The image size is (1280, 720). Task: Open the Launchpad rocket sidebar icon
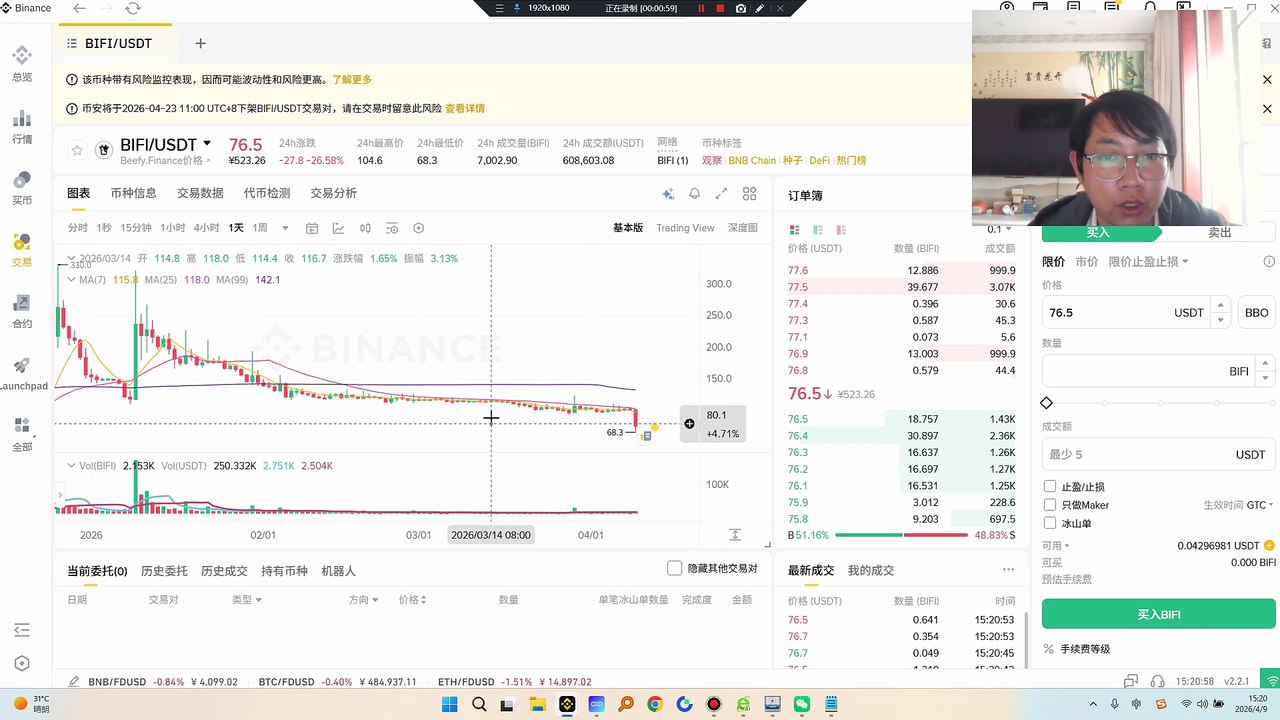coord(22,373)
